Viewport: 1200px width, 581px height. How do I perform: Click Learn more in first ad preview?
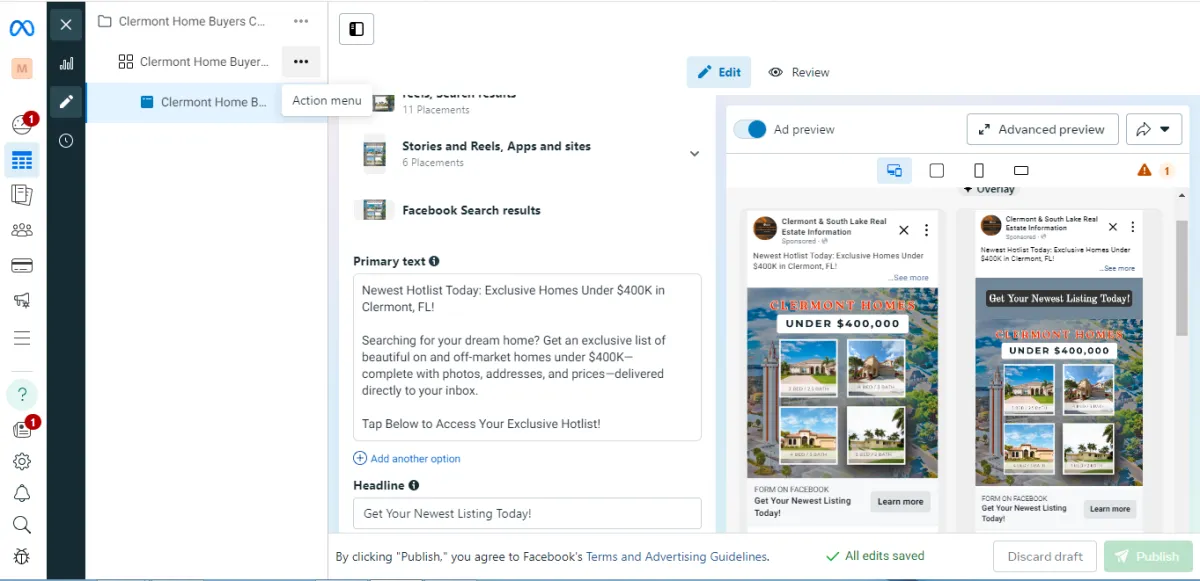pos(900,501)
